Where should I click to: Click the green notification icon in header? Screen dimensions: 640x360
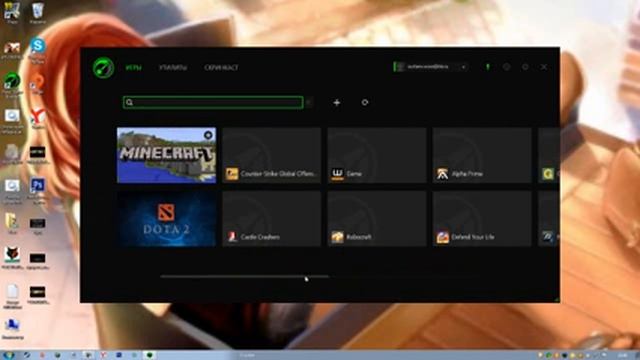coord(487,67)
